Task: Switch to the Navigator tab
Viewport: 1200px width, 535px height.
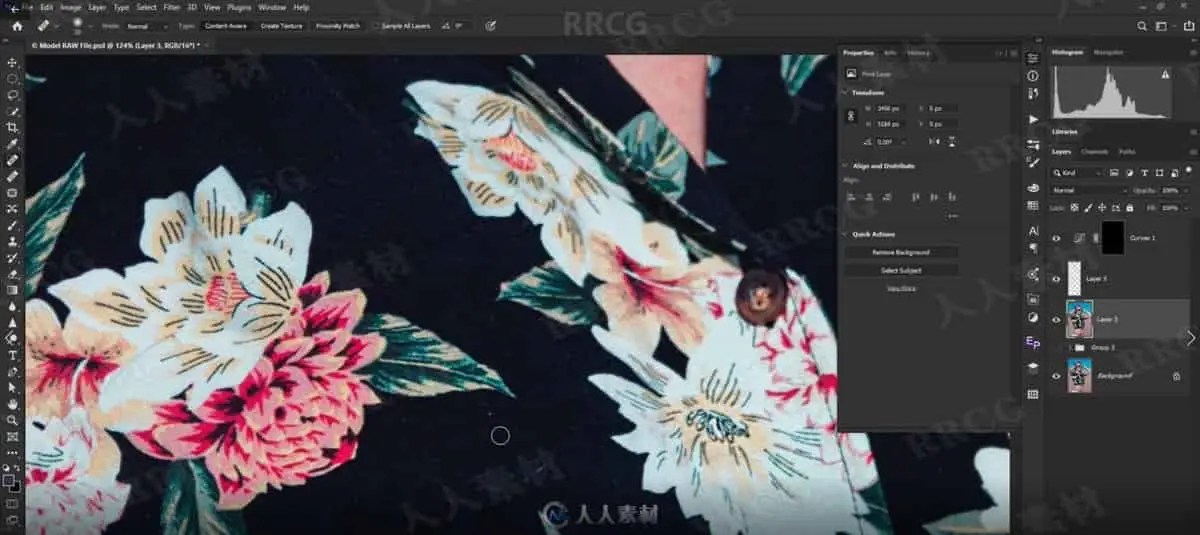Action: click(1109, 52)
